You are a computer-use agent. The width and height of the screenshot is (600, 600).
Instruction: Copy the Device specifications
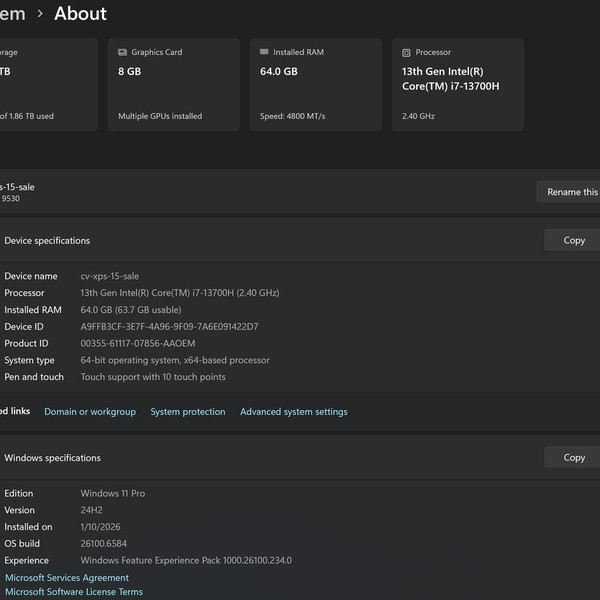pyautogui.click(x=574, y=240)
